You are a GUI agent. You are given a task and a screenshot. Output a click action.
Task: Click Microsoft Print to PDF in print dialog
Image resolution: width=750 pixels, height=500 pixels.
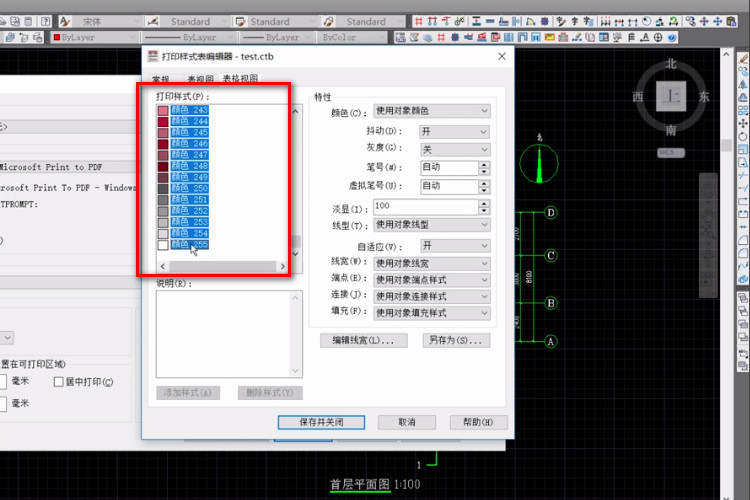(x=51, y=167)
